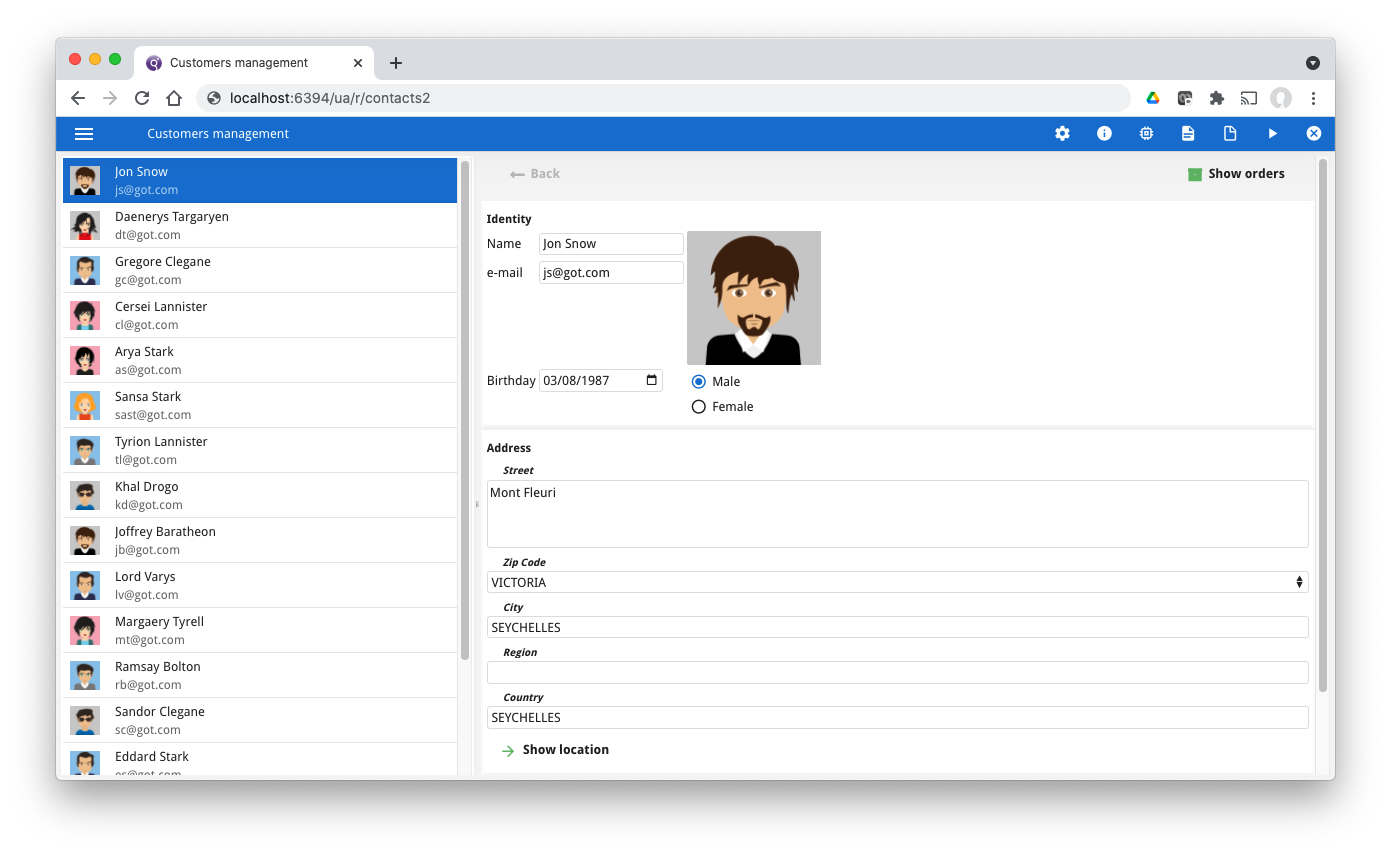The image size is (1391, 854).
Task: Click the CPU chip icon in the toolbar
Action: click(1146, 133)
